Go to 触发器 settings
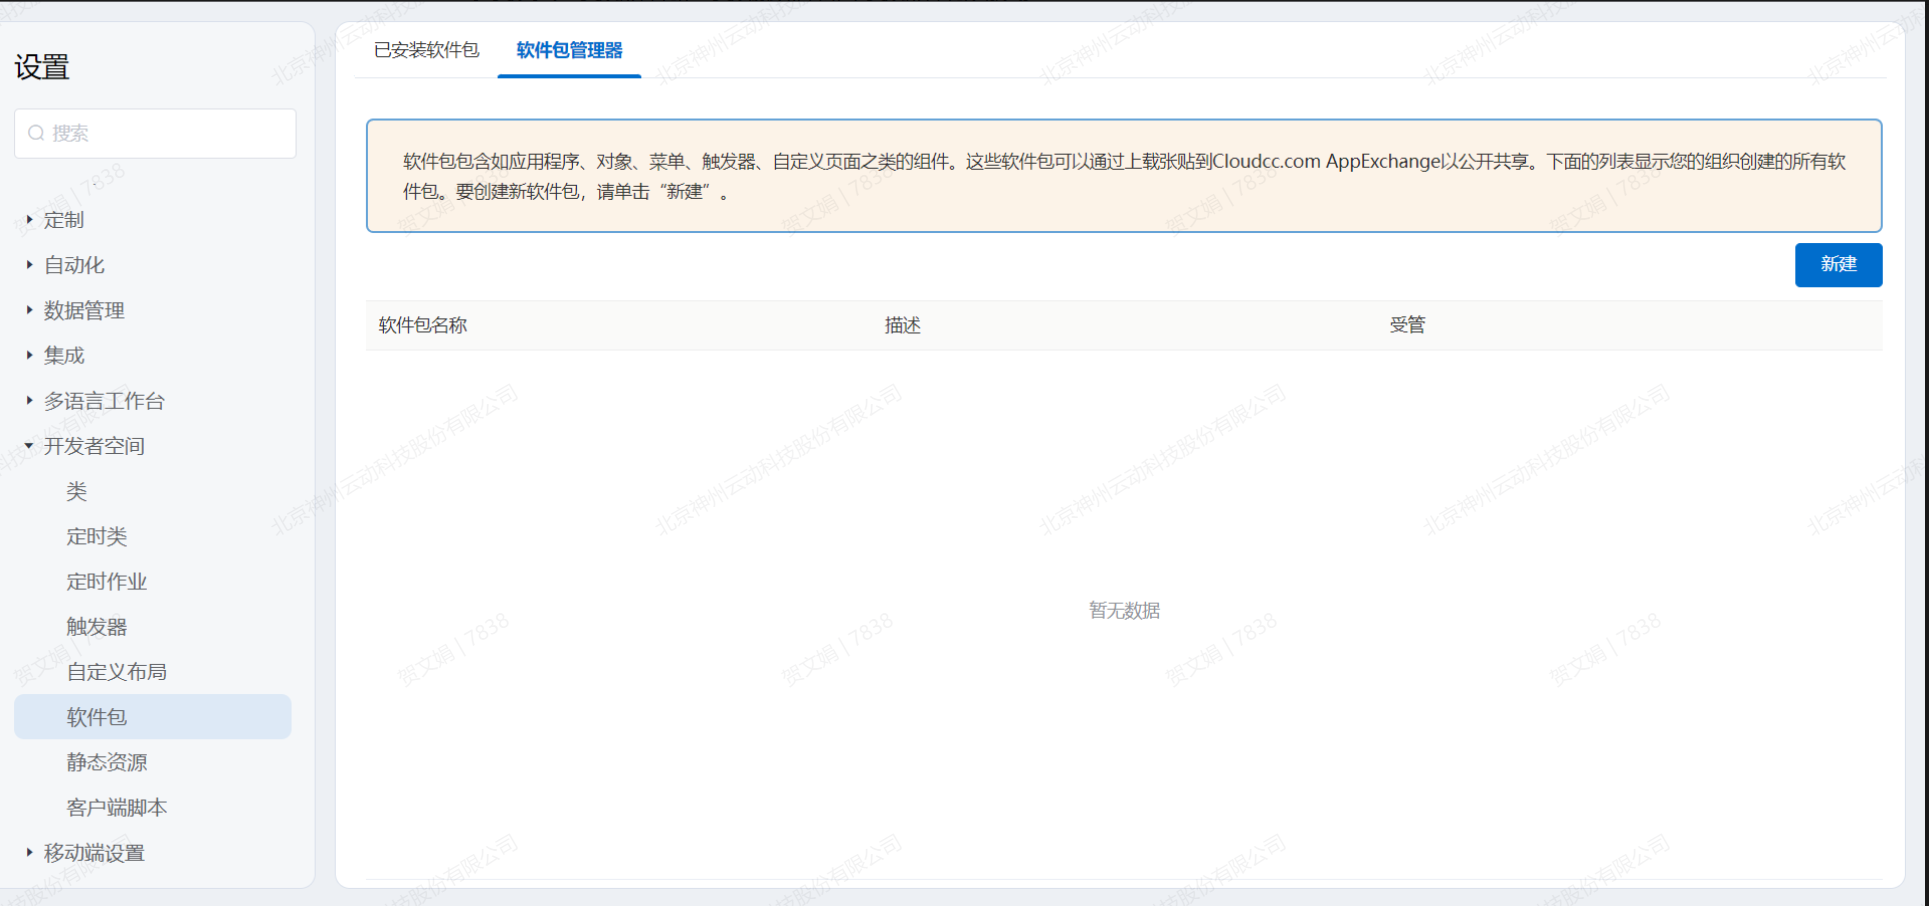Screen dimensions: 1929x906 click(x=97, y=627)
